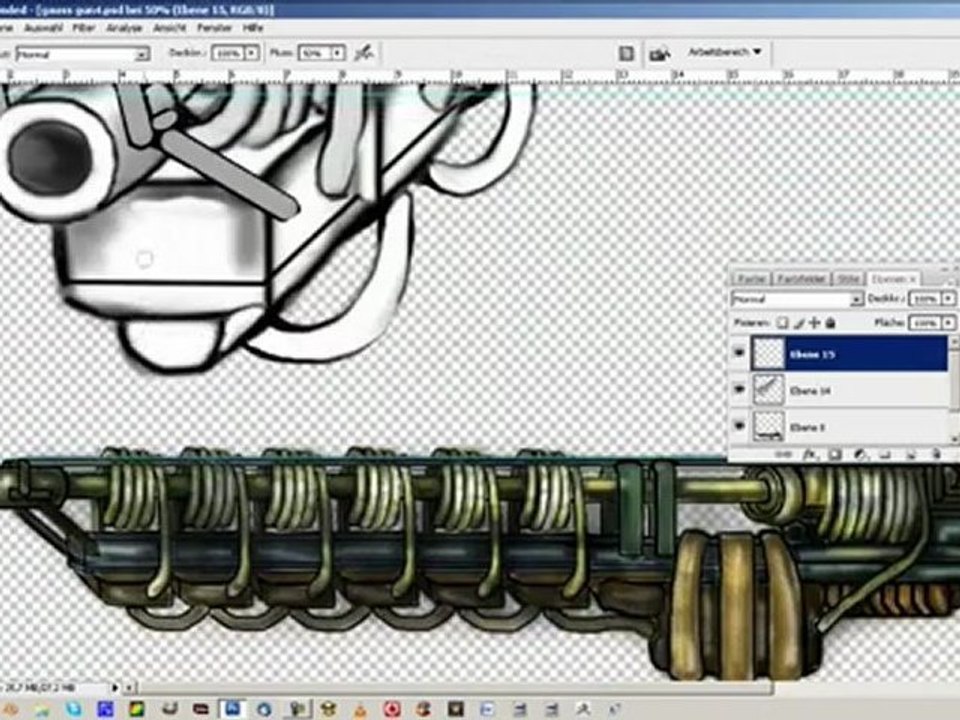The image size is (960, 720).
Task: Hide the bottom visible layer's eye icon
Action: click(x=740, y=425)
